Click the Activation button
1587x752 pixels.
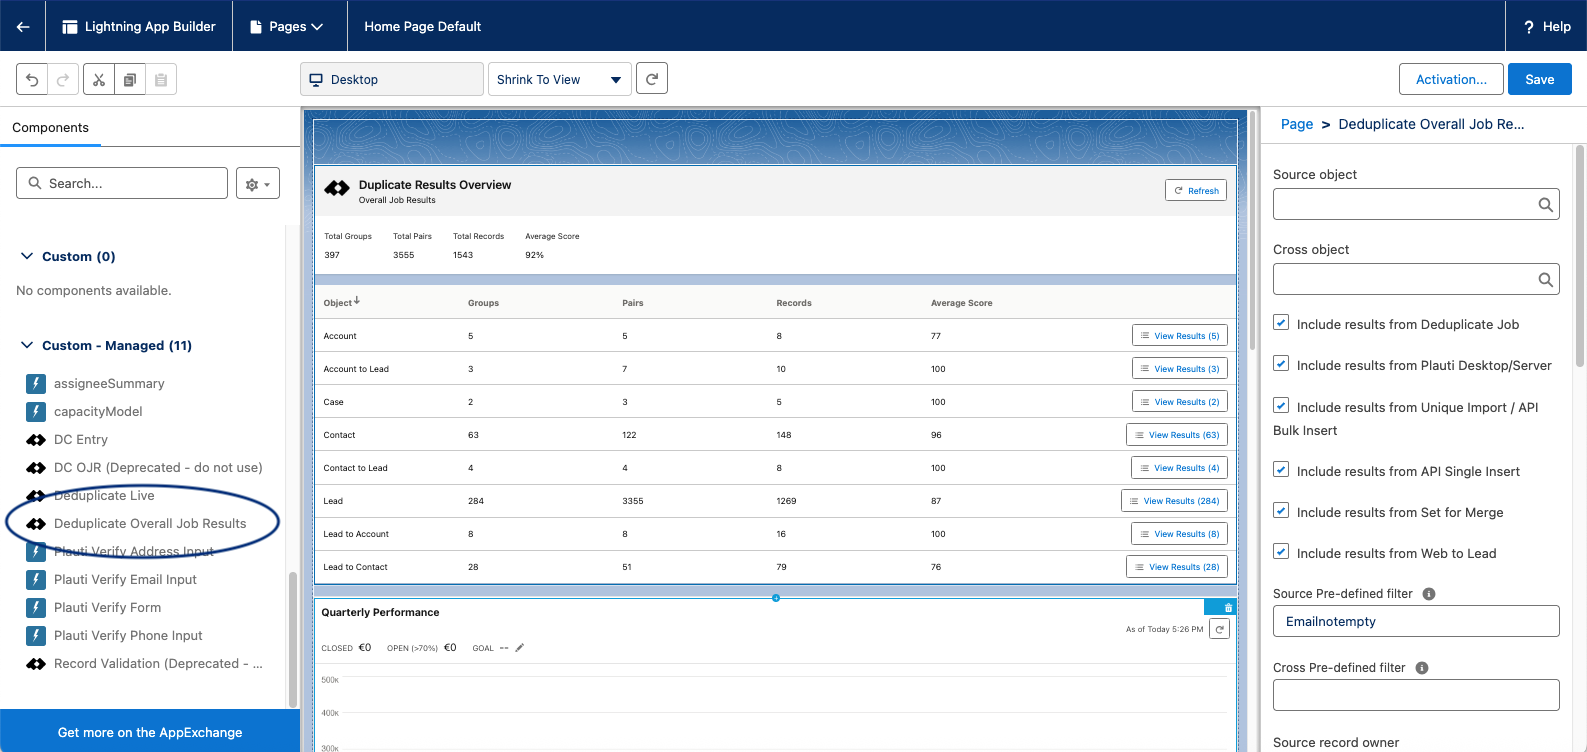click(1452, 79)
